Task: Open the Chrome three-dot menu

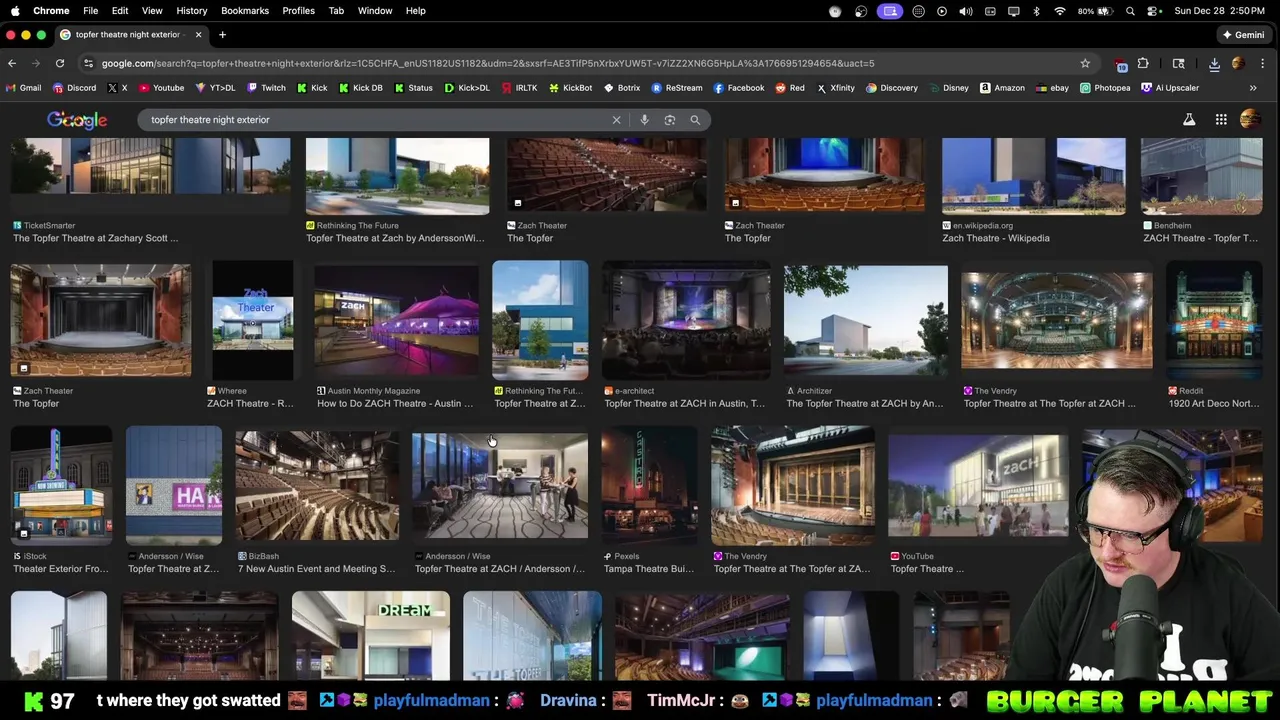Action: (x=1265, y=63)
